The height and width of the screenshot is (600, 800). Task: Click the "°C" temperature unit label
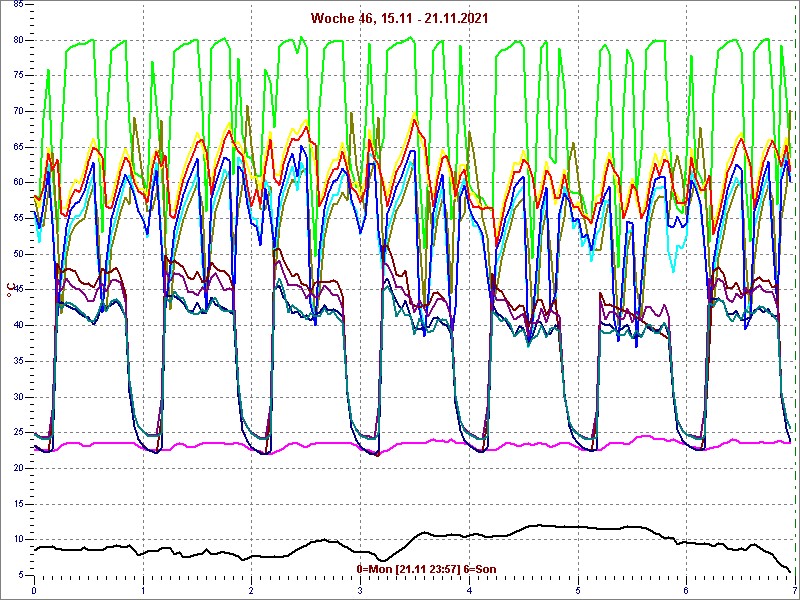(x=10, y=292)
